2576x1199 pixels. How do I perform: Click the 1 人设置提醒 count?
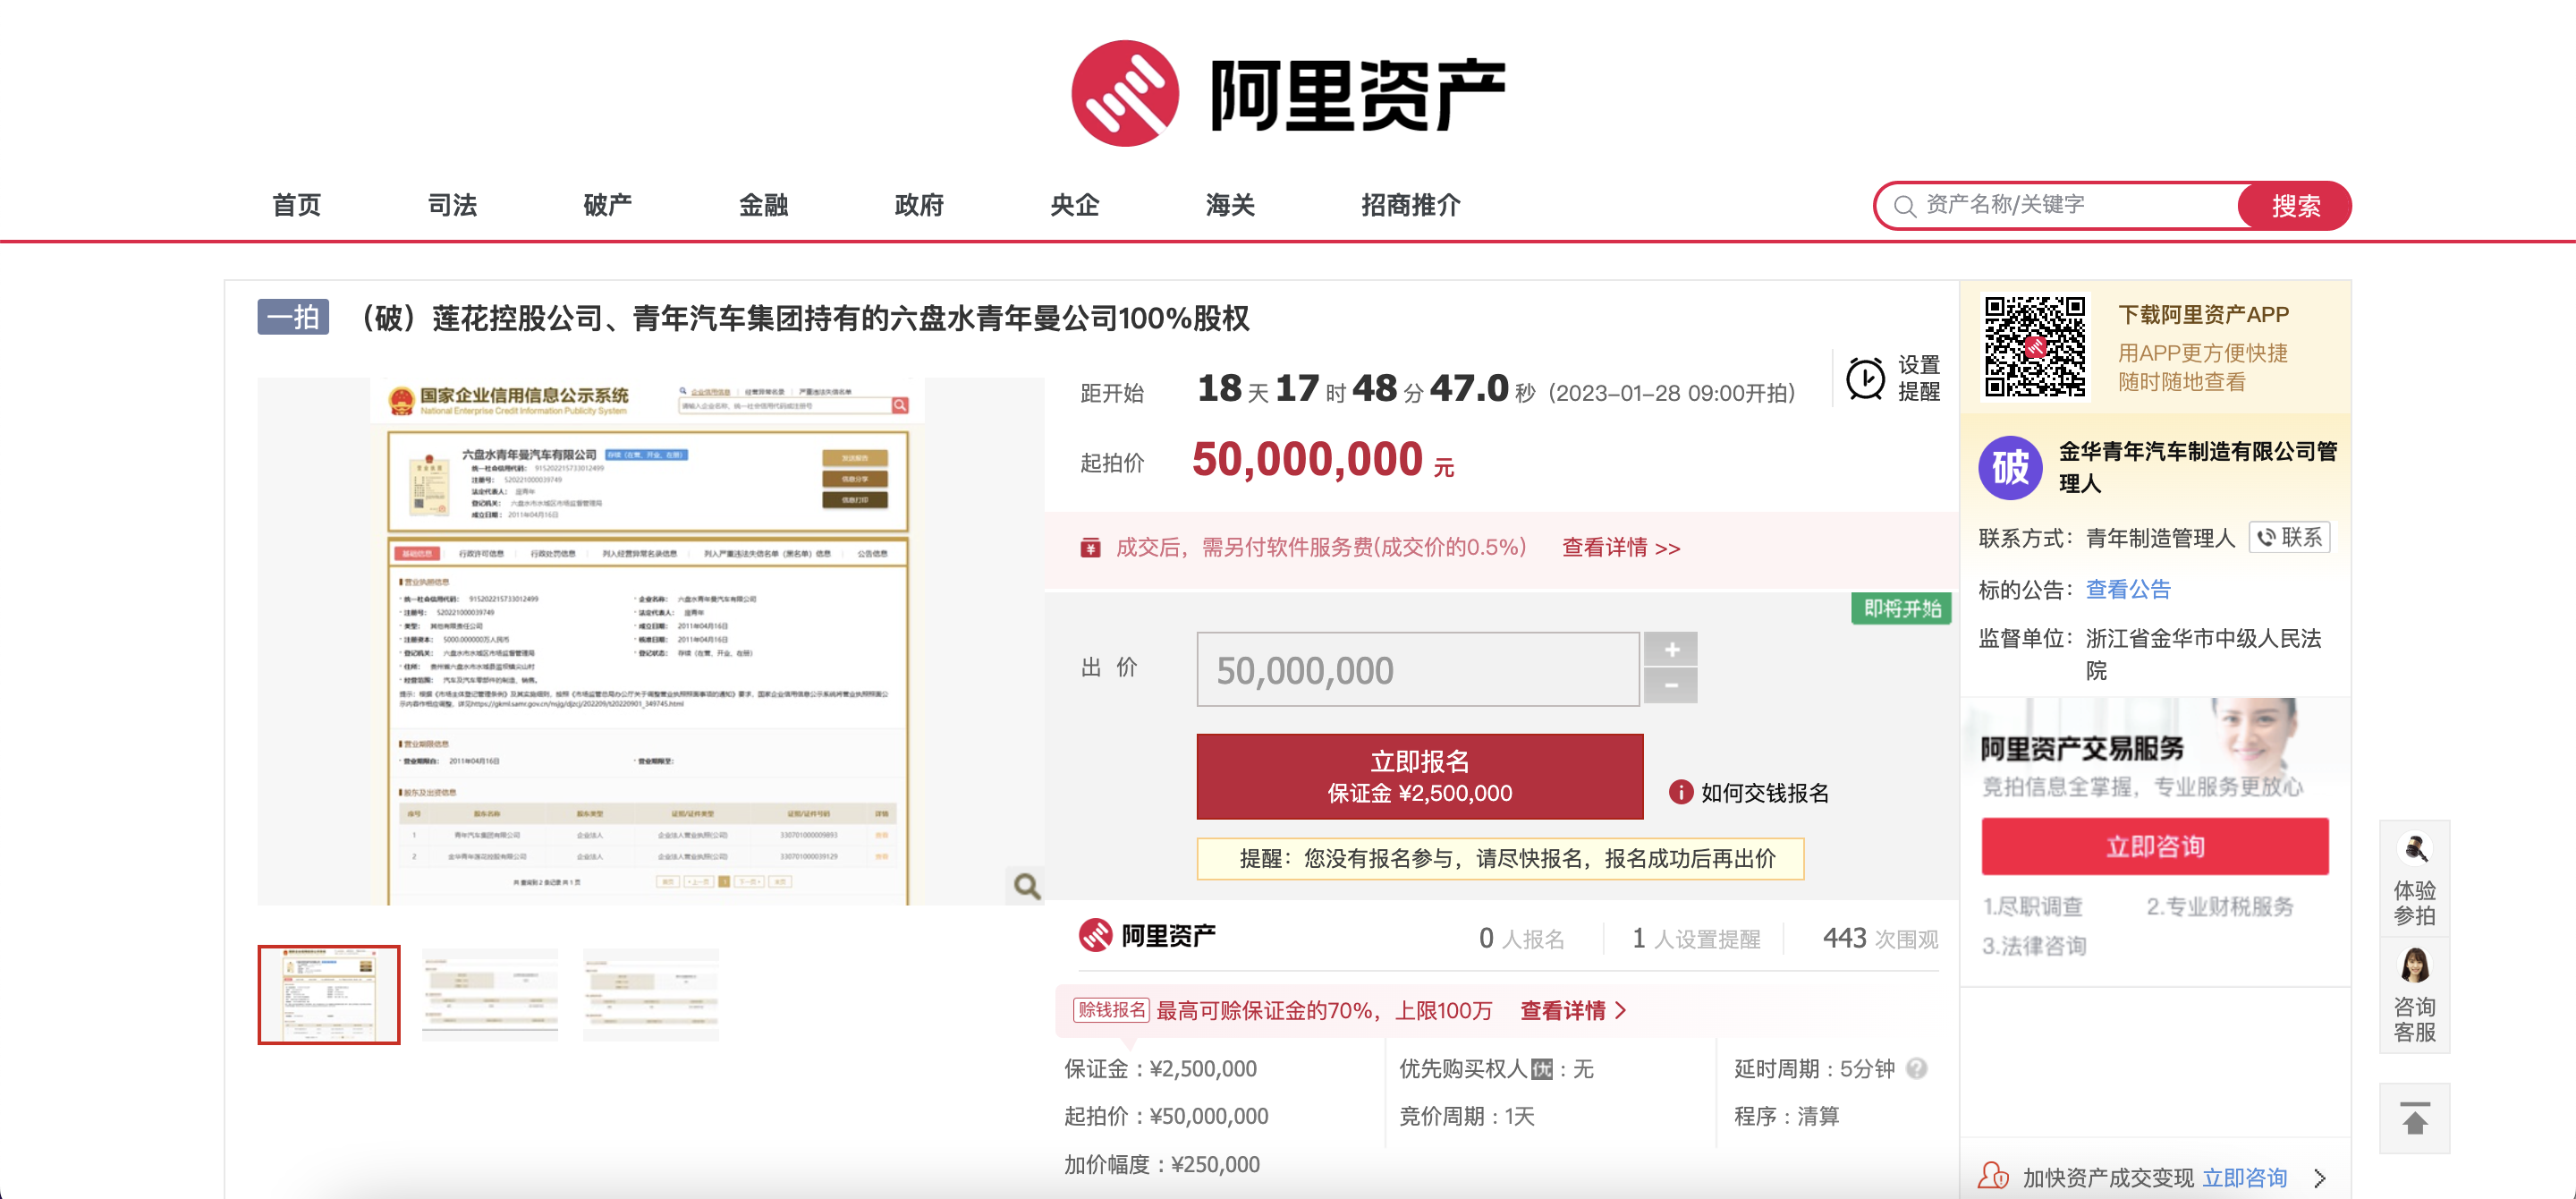click(1696, 938)
